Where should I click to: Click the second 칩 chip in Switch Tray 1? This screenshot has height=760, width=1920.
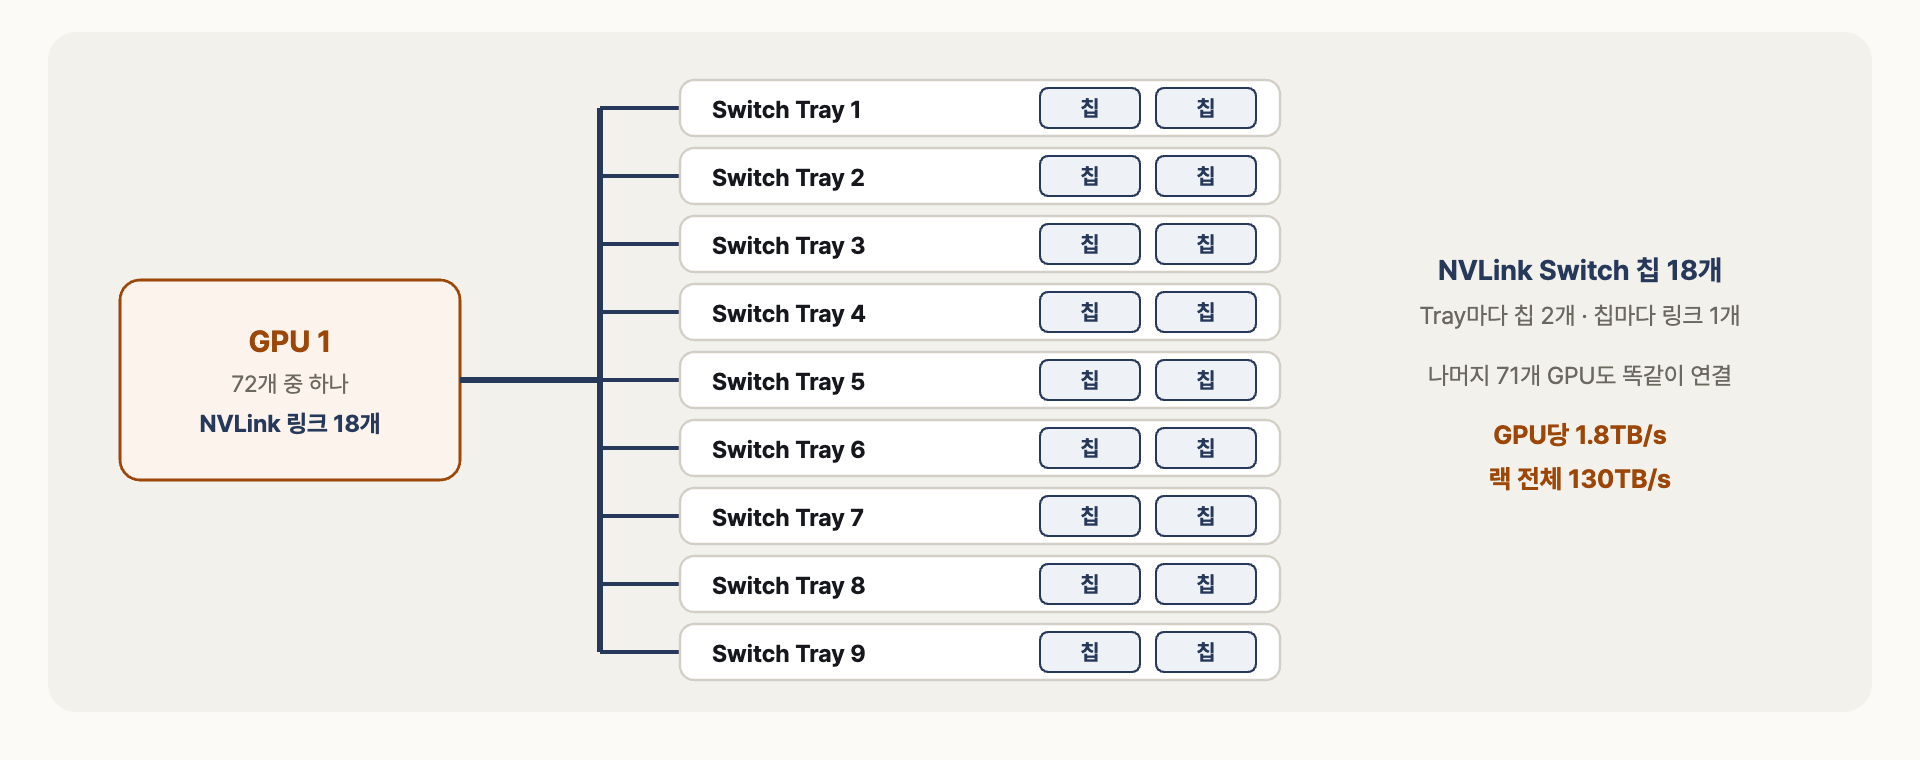tap(1206, 108)
